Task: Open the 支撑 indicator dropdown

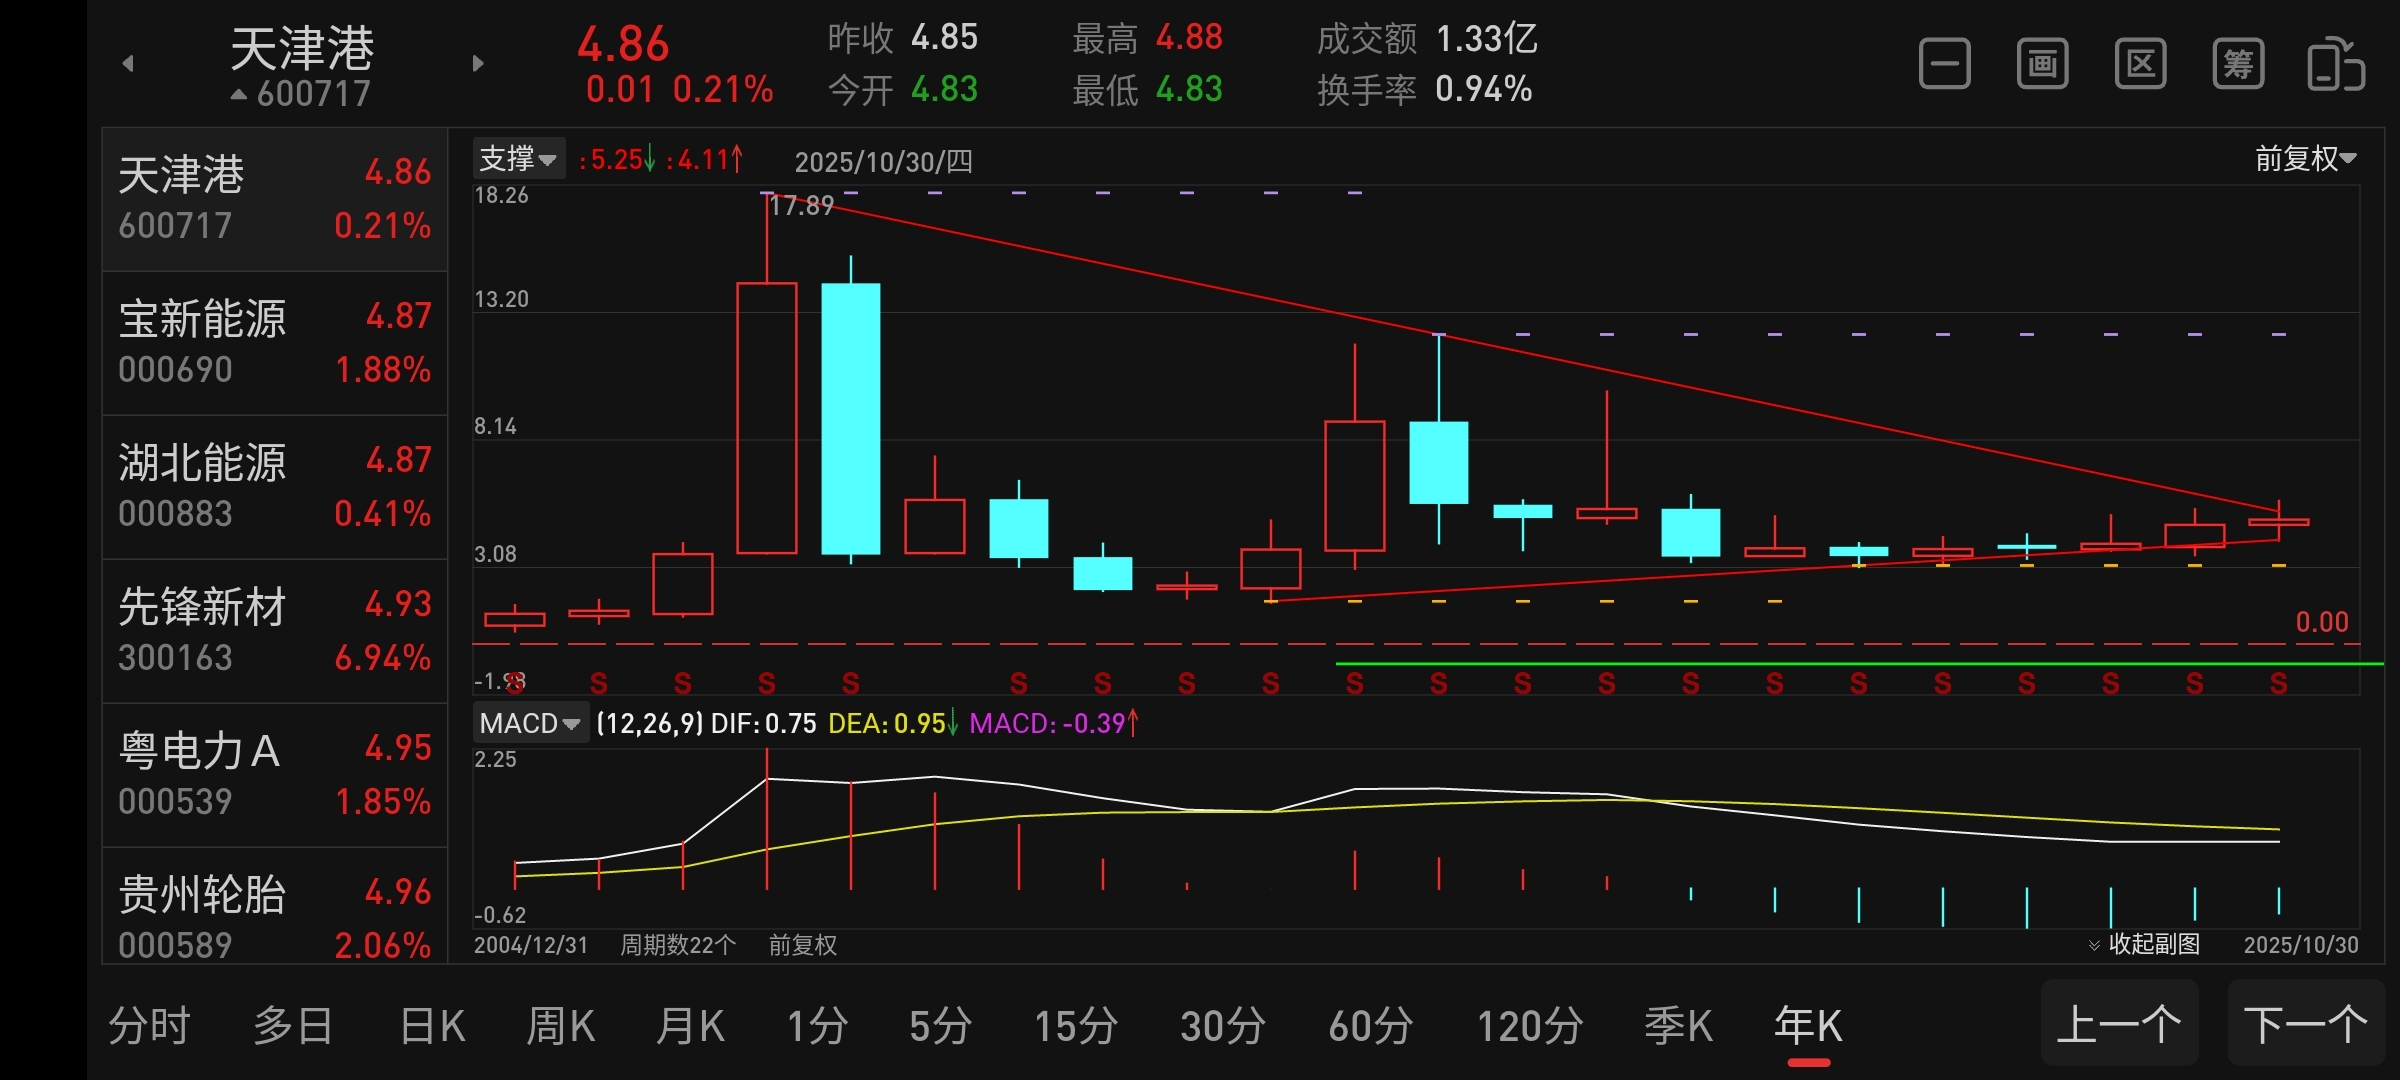Action: (x=518, y=159)
